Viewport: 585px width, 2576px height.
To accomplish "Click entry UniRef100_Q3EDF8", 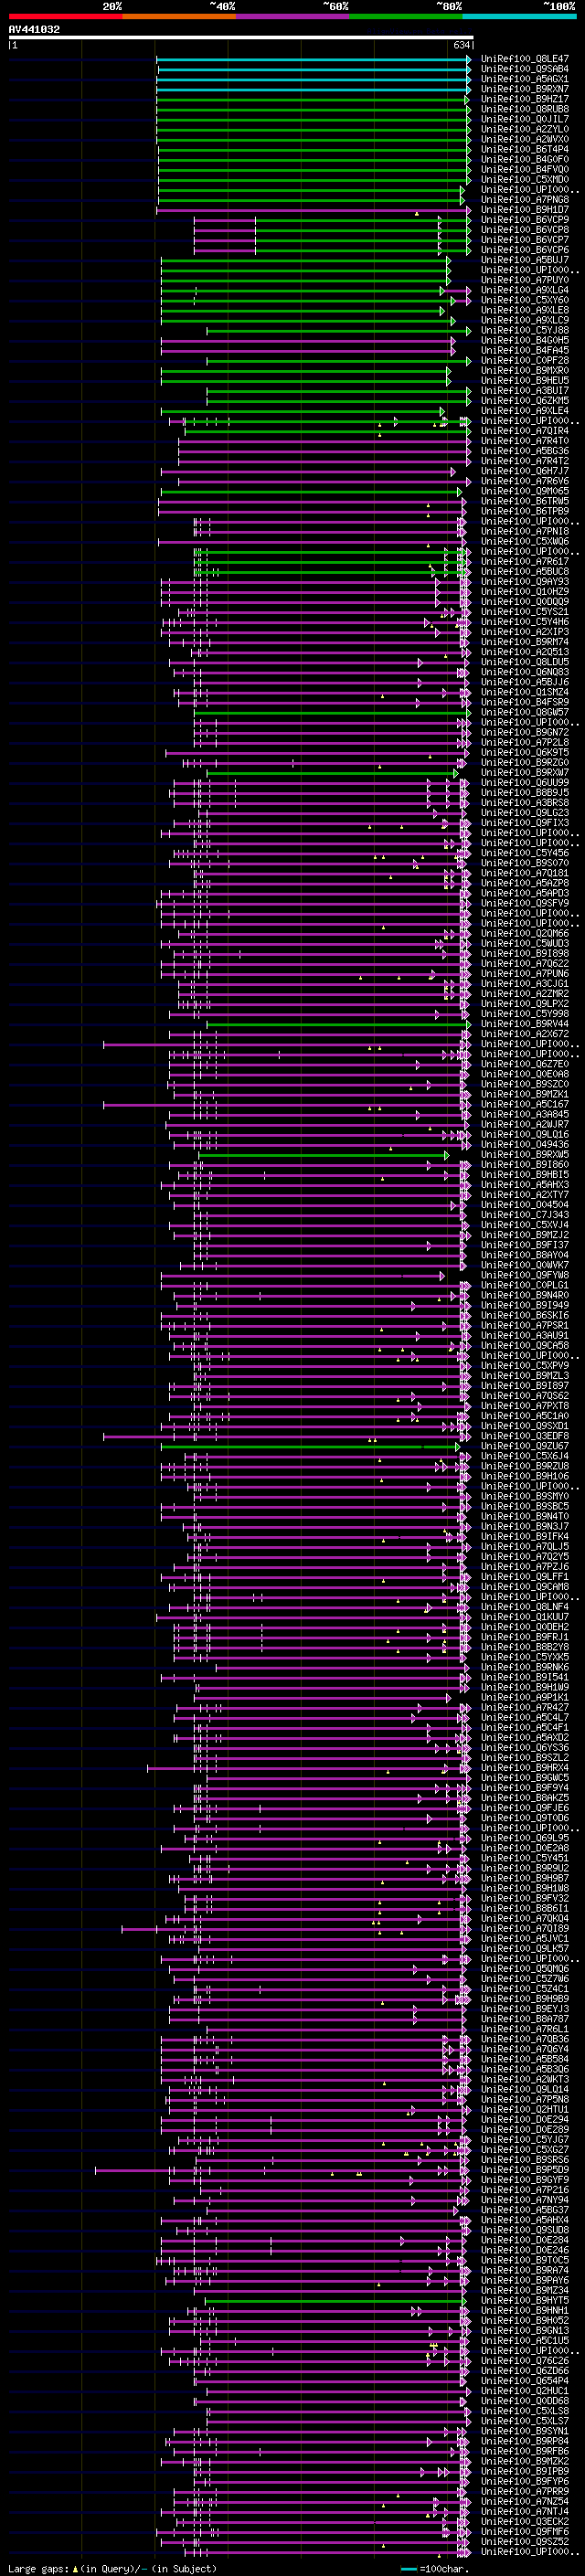I will (x=525, y=1436).
